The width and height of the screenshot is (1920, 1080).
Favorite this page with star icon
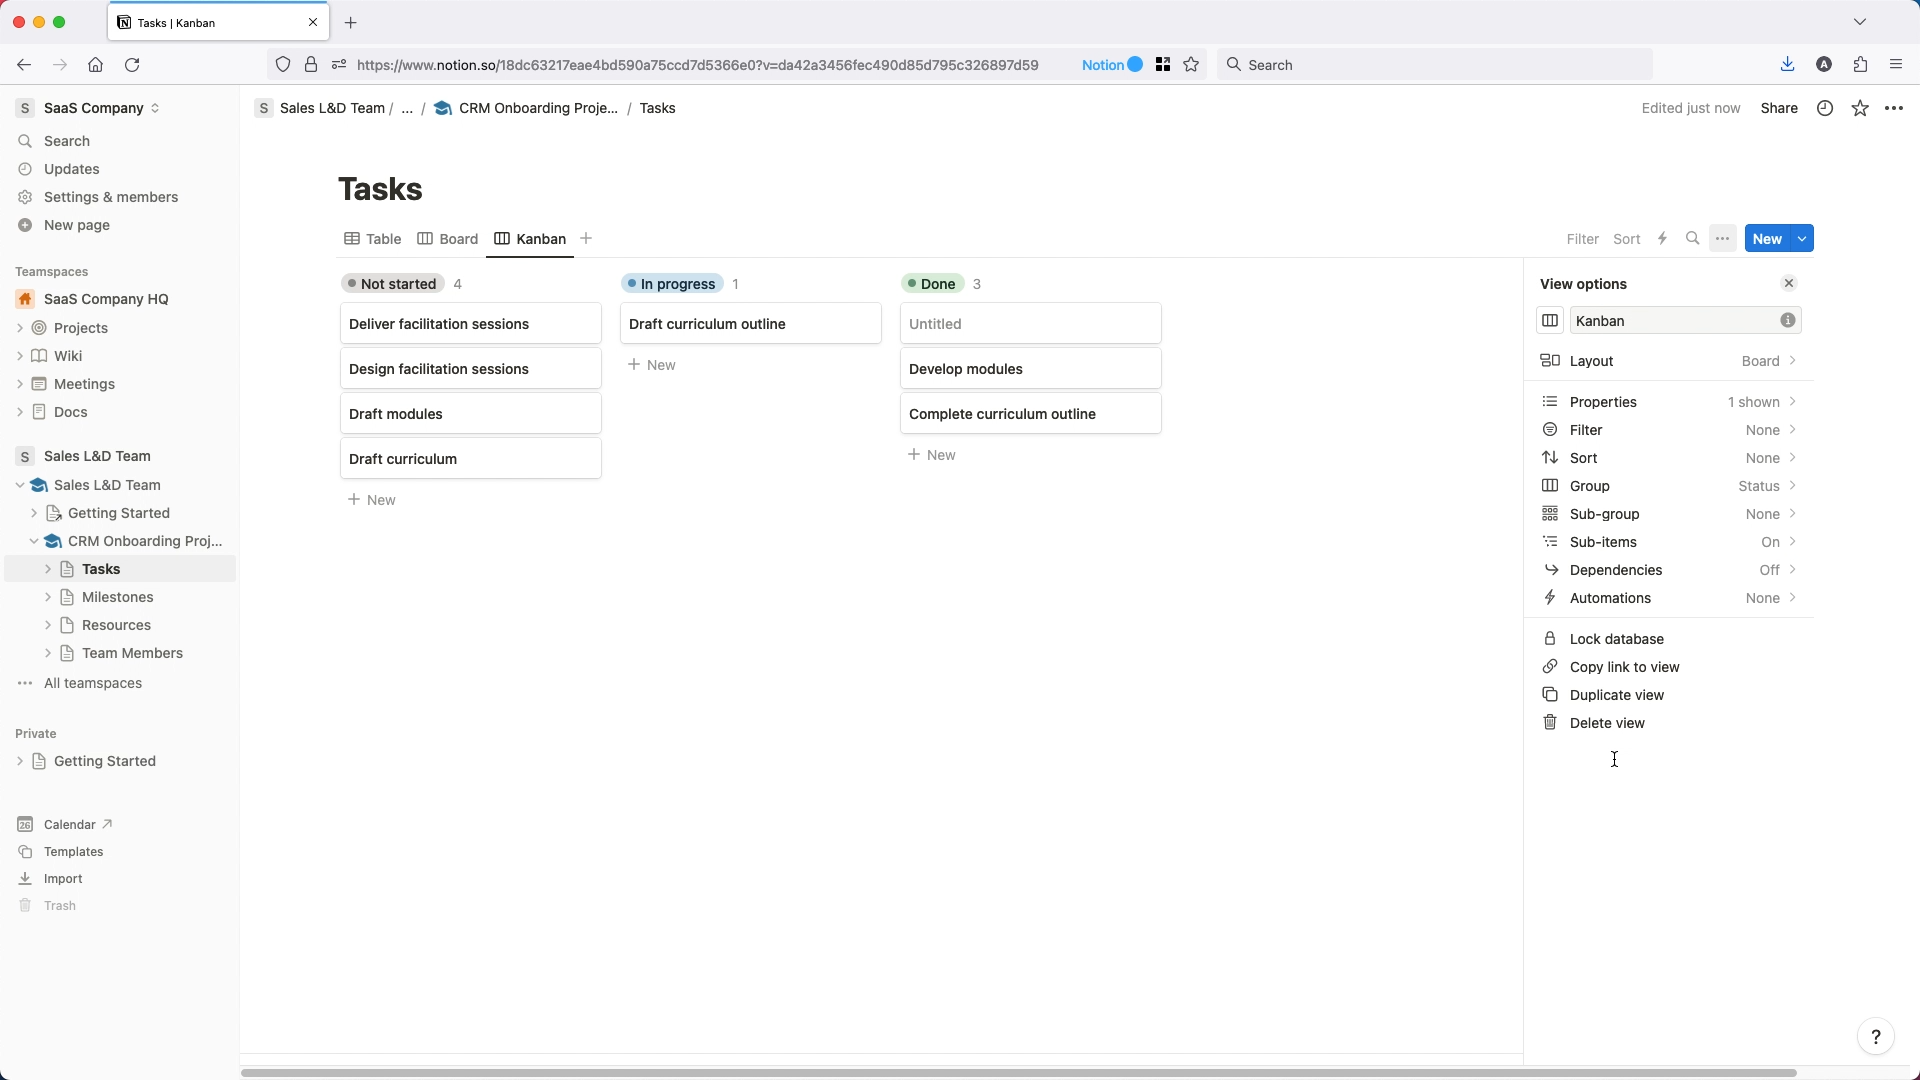tap(1860, 108)
